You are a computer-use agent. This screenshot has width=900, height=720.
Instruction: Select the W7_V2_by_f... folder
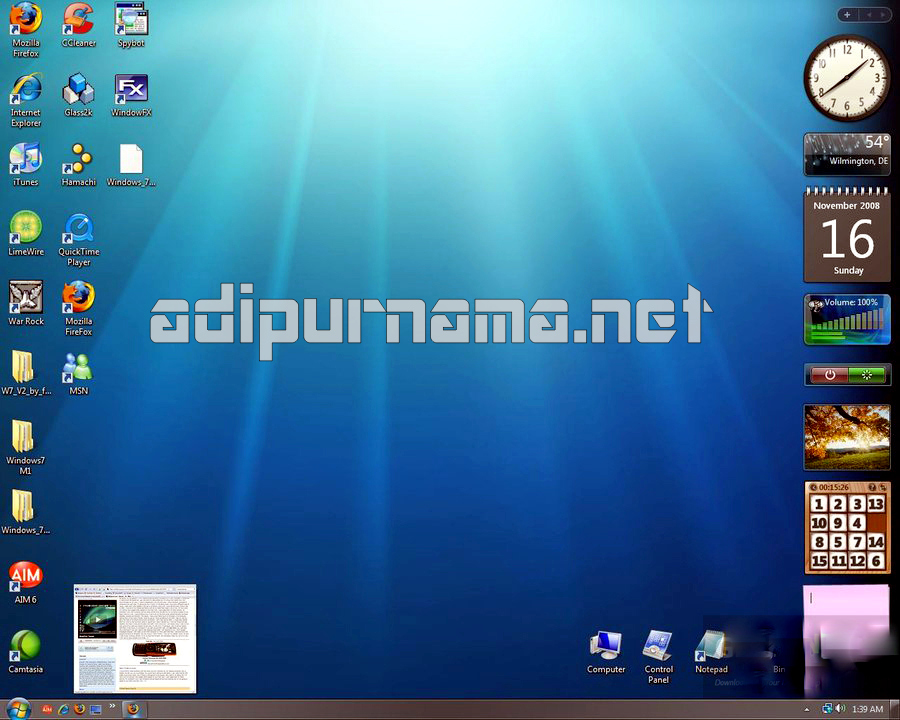(x=25, y=373)
